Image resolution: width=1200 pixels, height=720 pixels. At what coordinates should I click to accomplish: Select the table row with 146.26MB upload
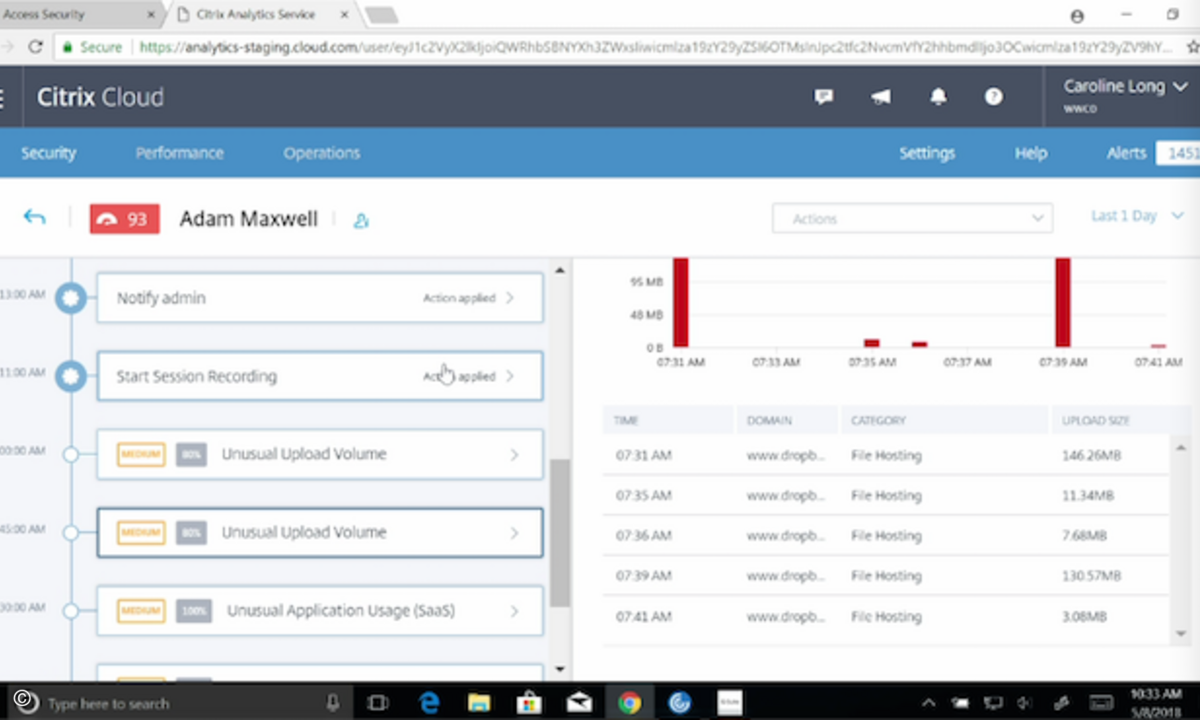(x=885, y=456)
